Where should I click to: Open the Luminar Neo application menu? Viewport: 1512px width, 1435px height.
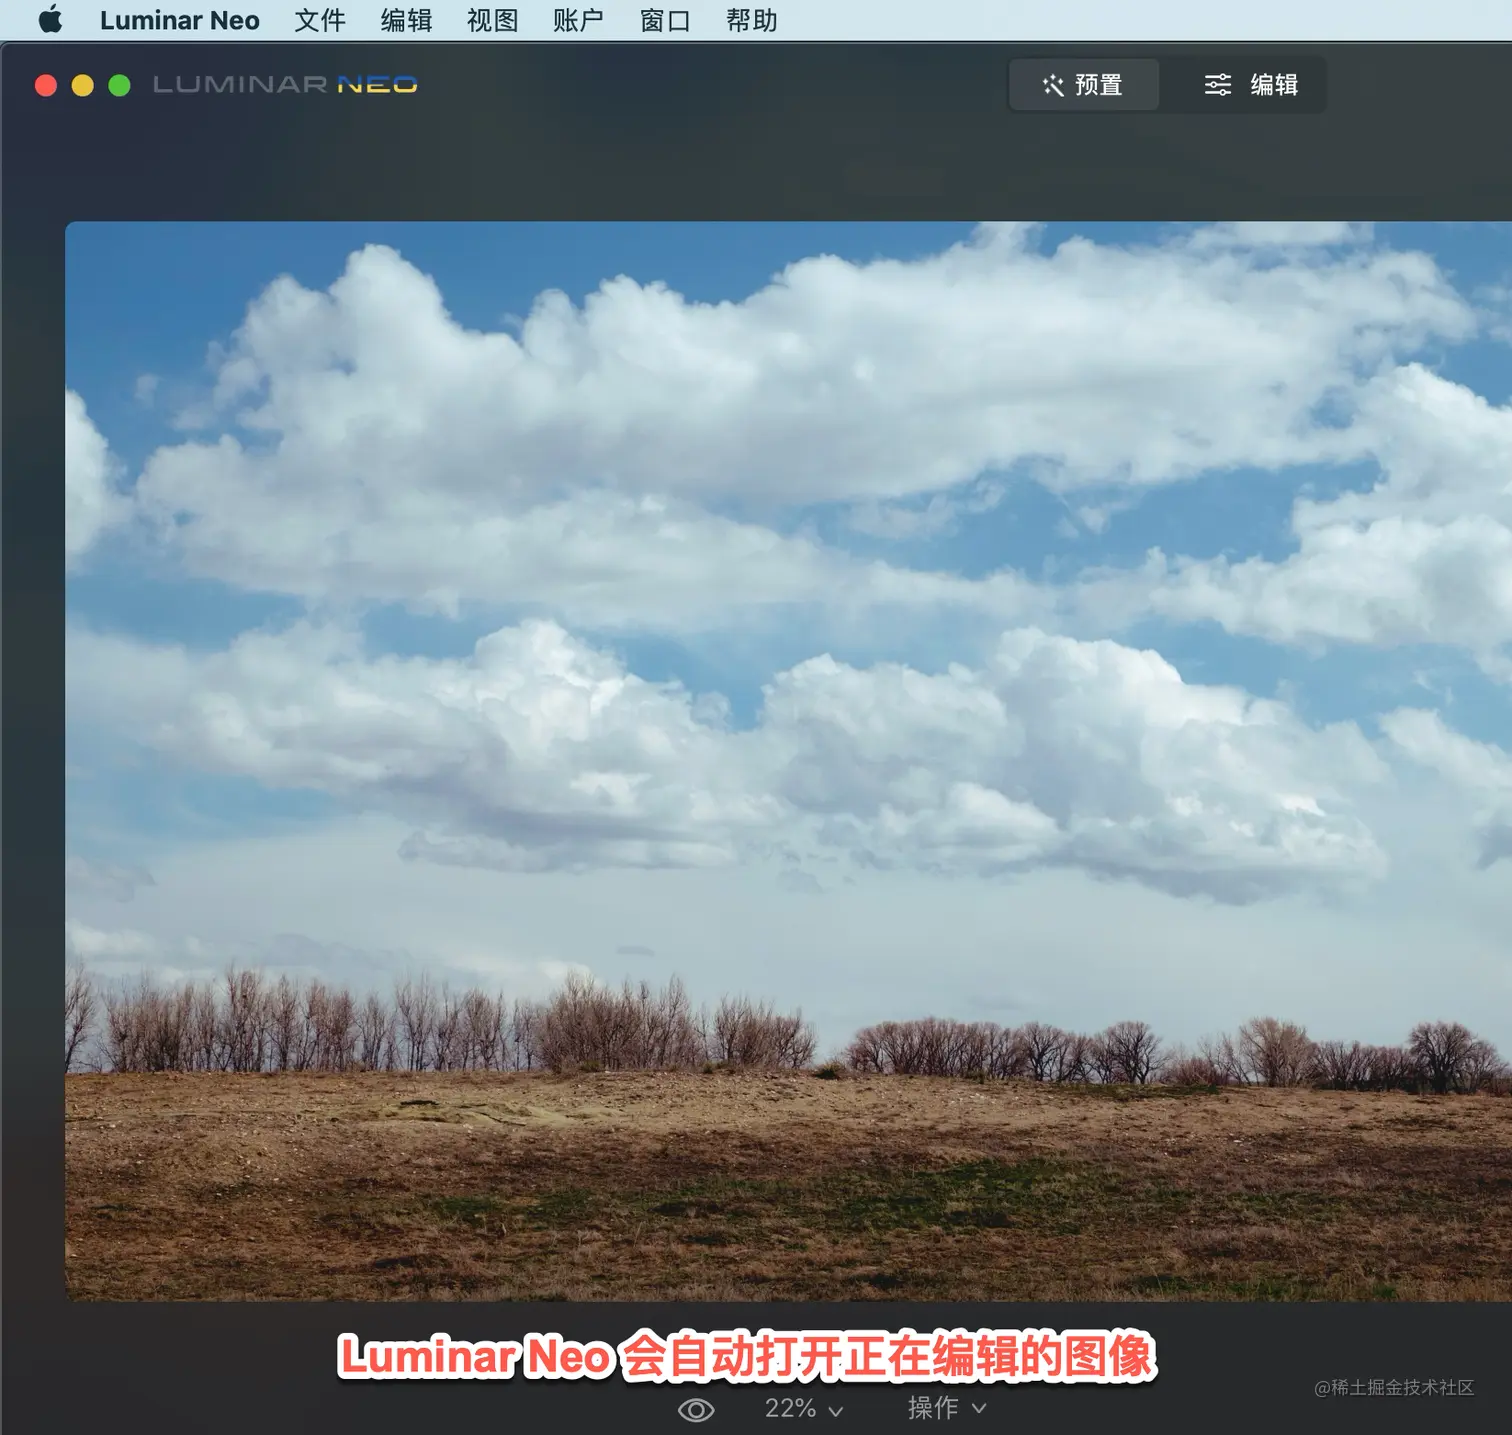[180, 20]
